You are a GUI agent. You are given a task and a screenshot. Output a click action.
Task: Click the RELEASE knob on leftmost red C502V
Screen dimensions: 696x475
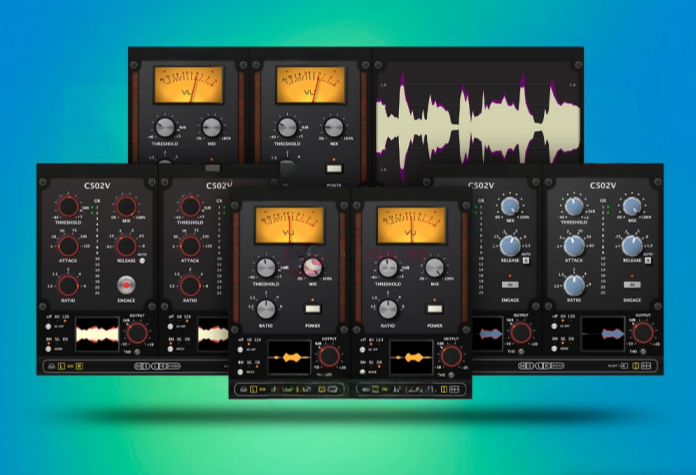pos(126,246)
